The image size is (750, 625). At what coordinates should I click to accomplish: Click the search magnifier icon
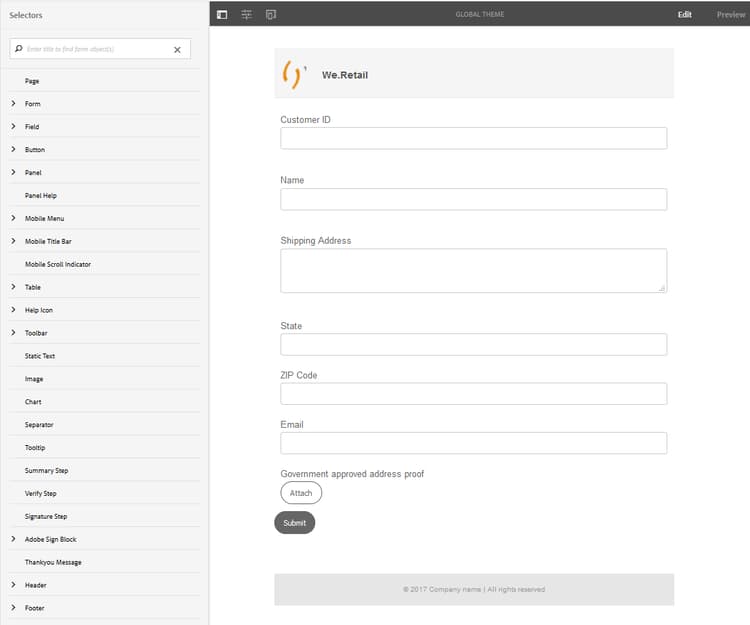coord(19,49)
